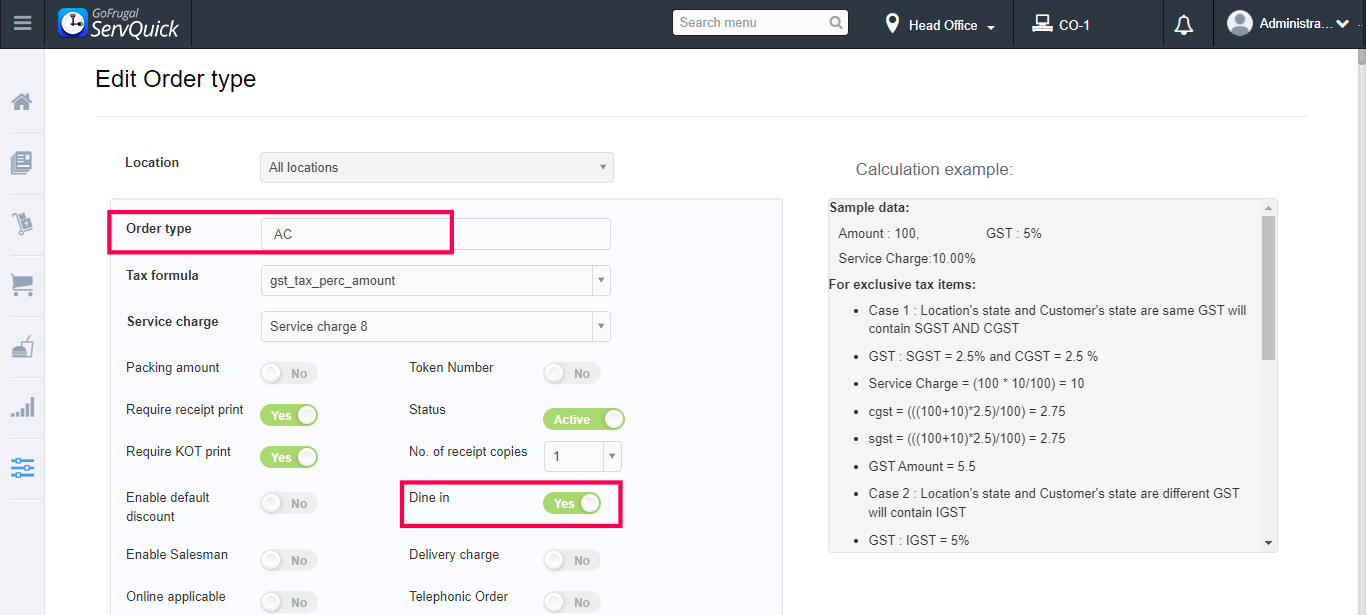
Task: Open the reports newspaper sidebar icon
Action: [x=22, y=163]
